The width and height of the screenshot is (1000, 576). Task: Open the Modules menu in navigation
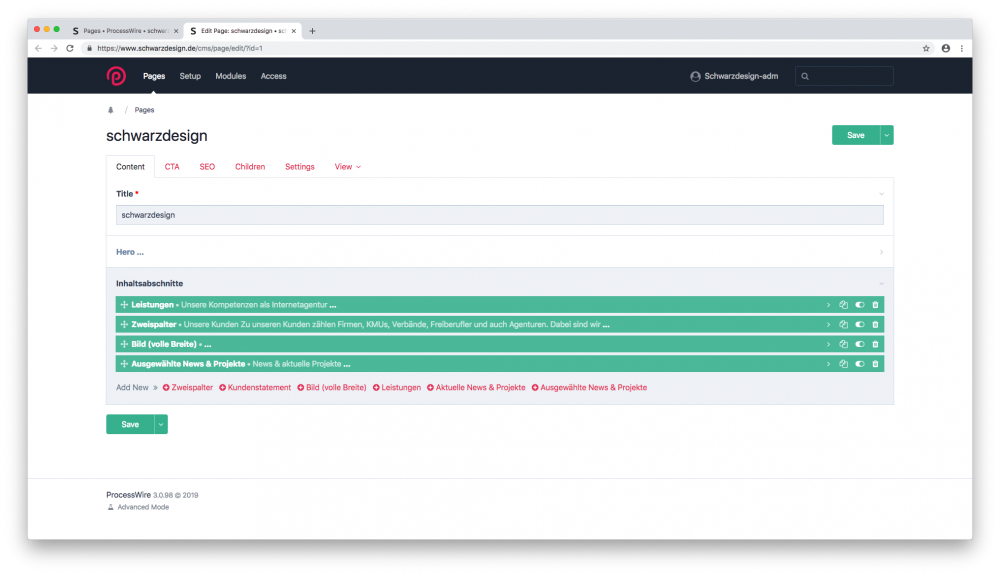pyautogui.click(x=230, y=76)
